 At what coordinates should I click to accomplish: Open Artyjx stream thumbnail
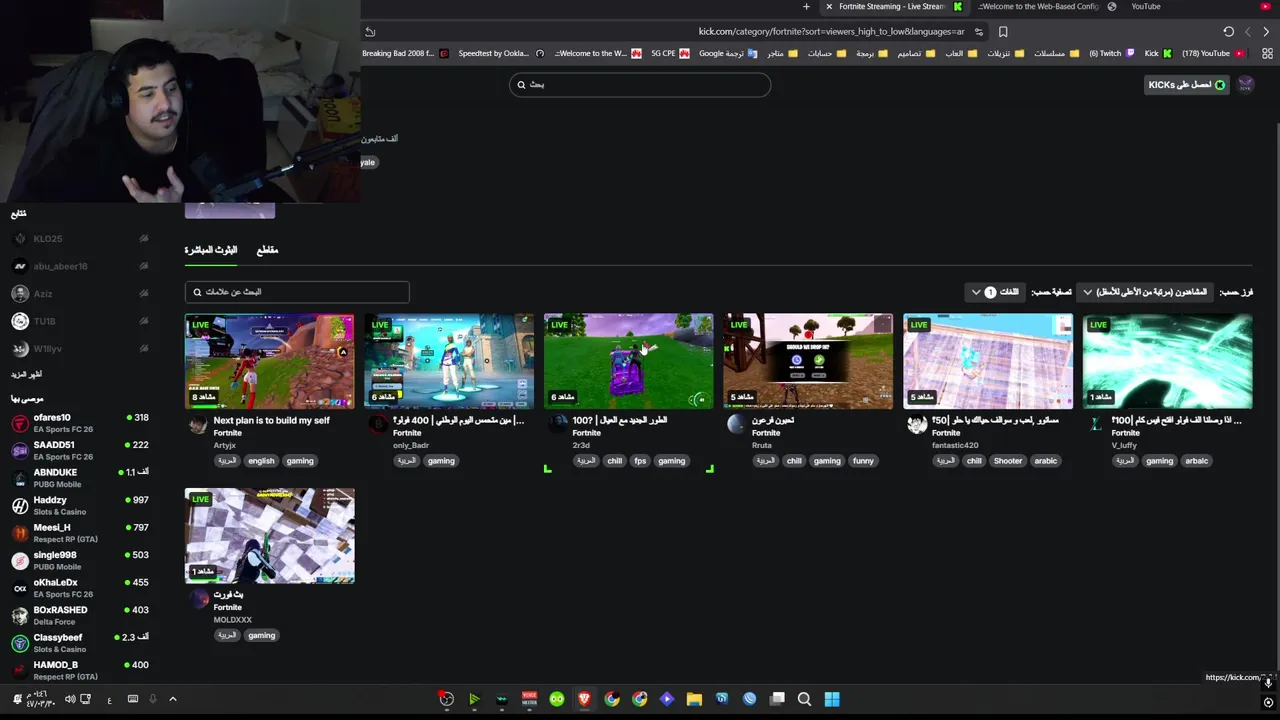269,361
